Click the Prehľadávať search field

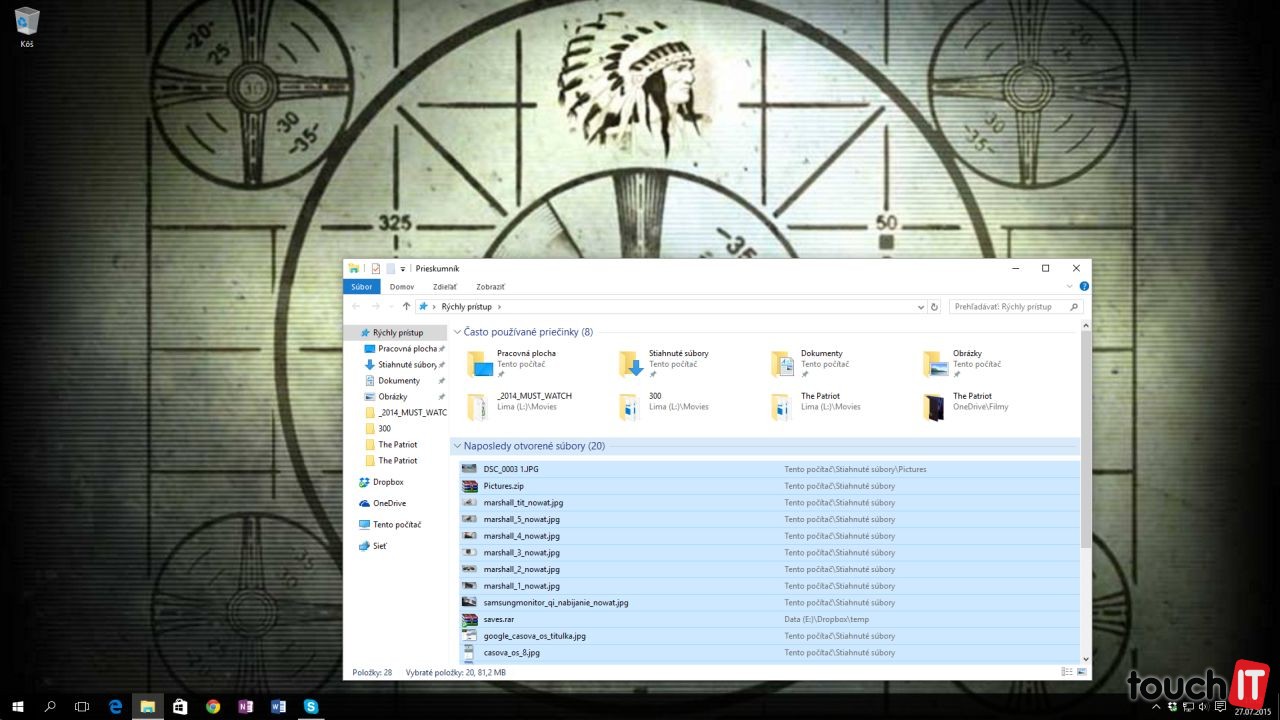[1010, 307]
